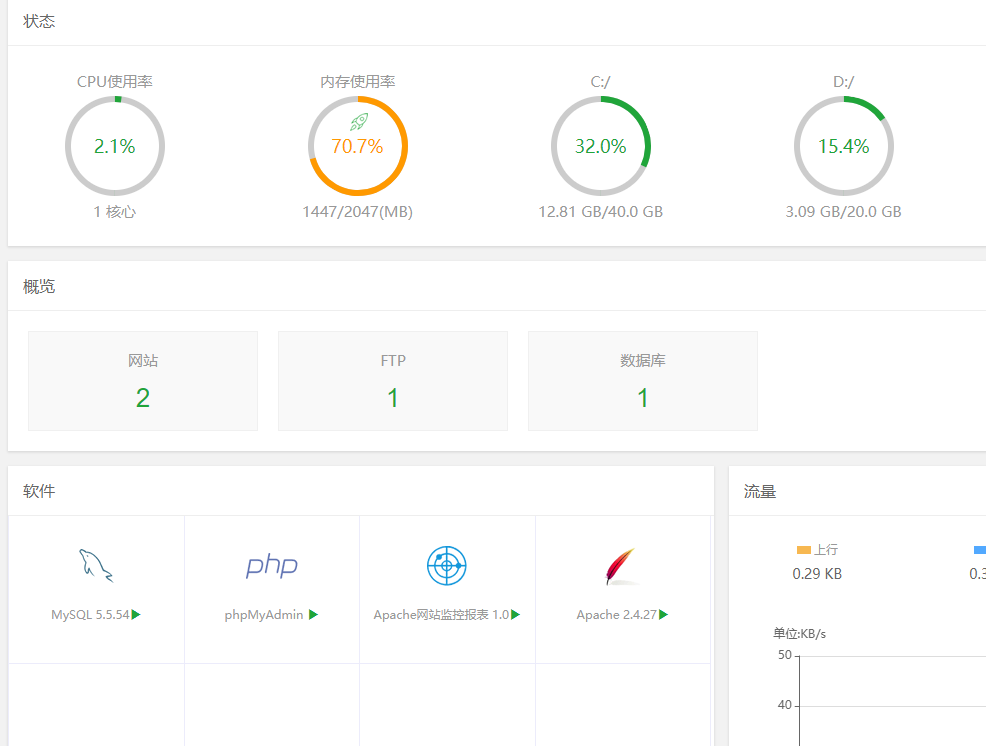The height and width of the screenshot is (746, 986).
Task: Open the Apache 2.4.27 link
Action: pyautogui.click(x=617, y=615)
